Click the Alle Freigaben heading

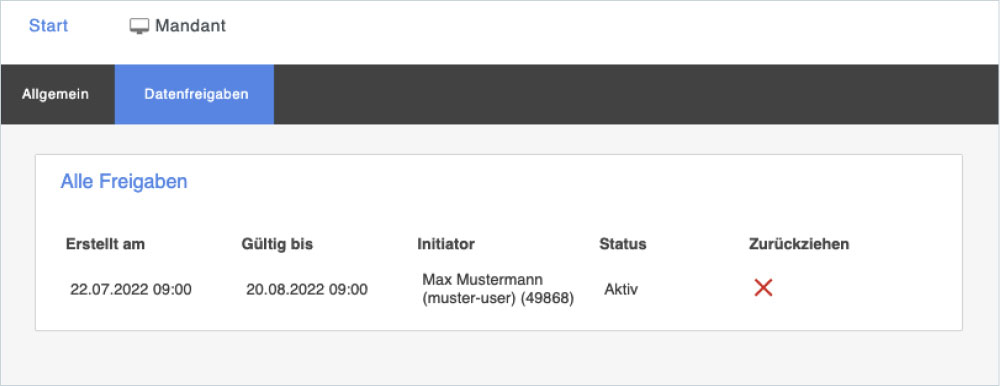pos(124,182)
